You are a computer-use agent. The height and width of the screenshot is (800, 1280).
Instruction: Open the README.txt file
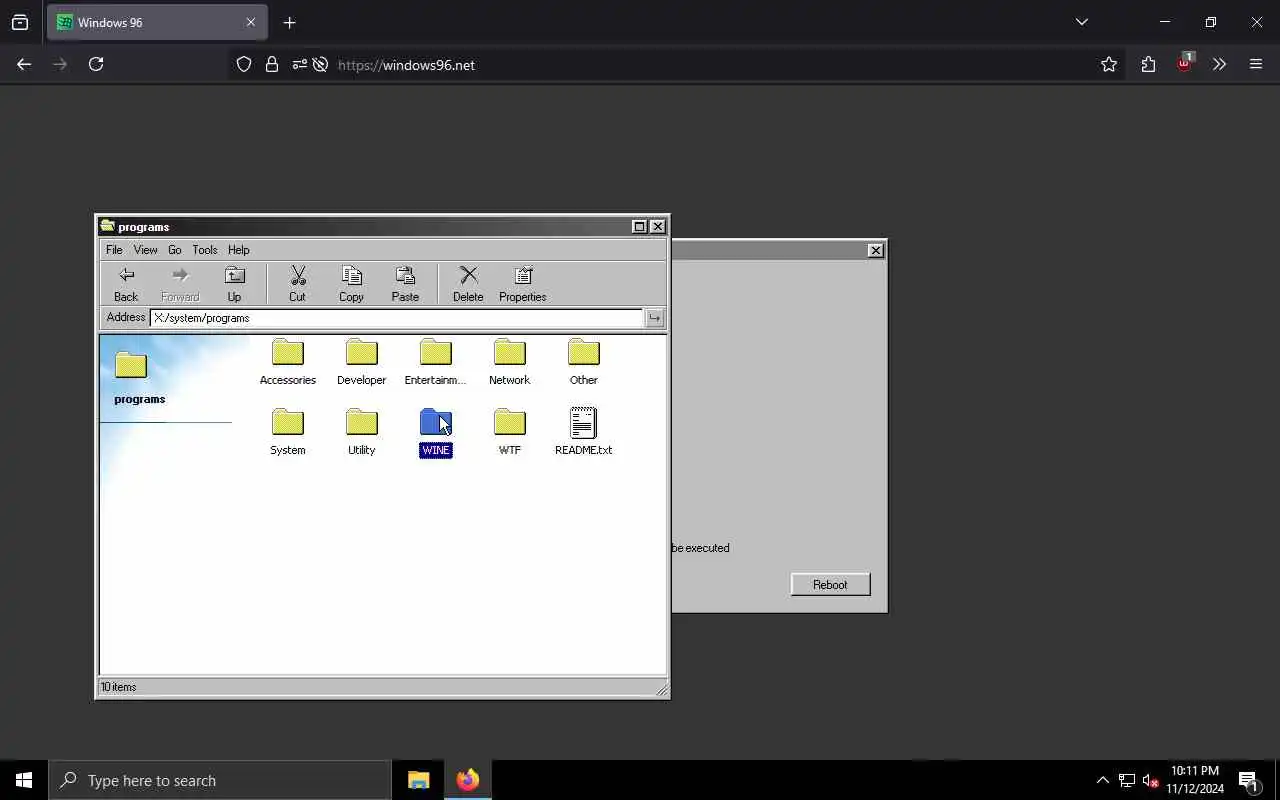click(x=583, y=432)
